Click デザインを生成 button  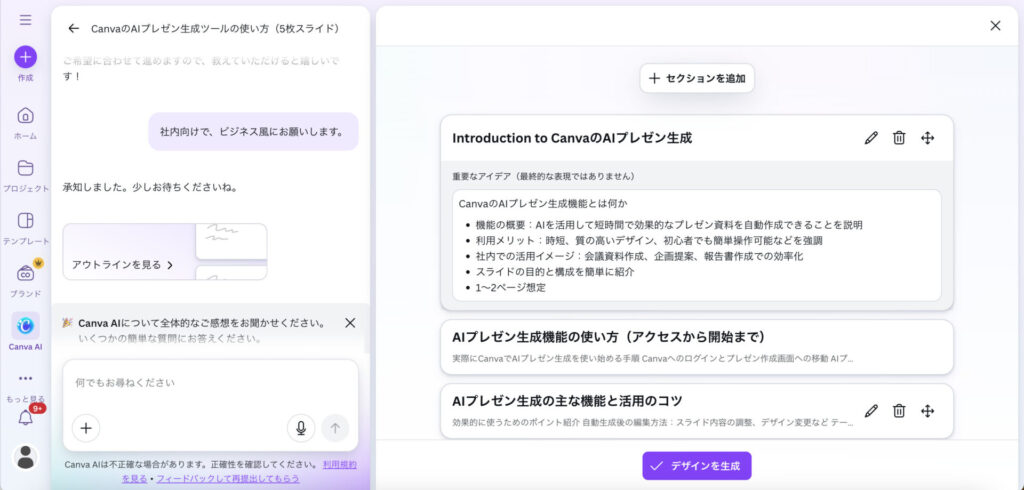[x=696, y=466]
